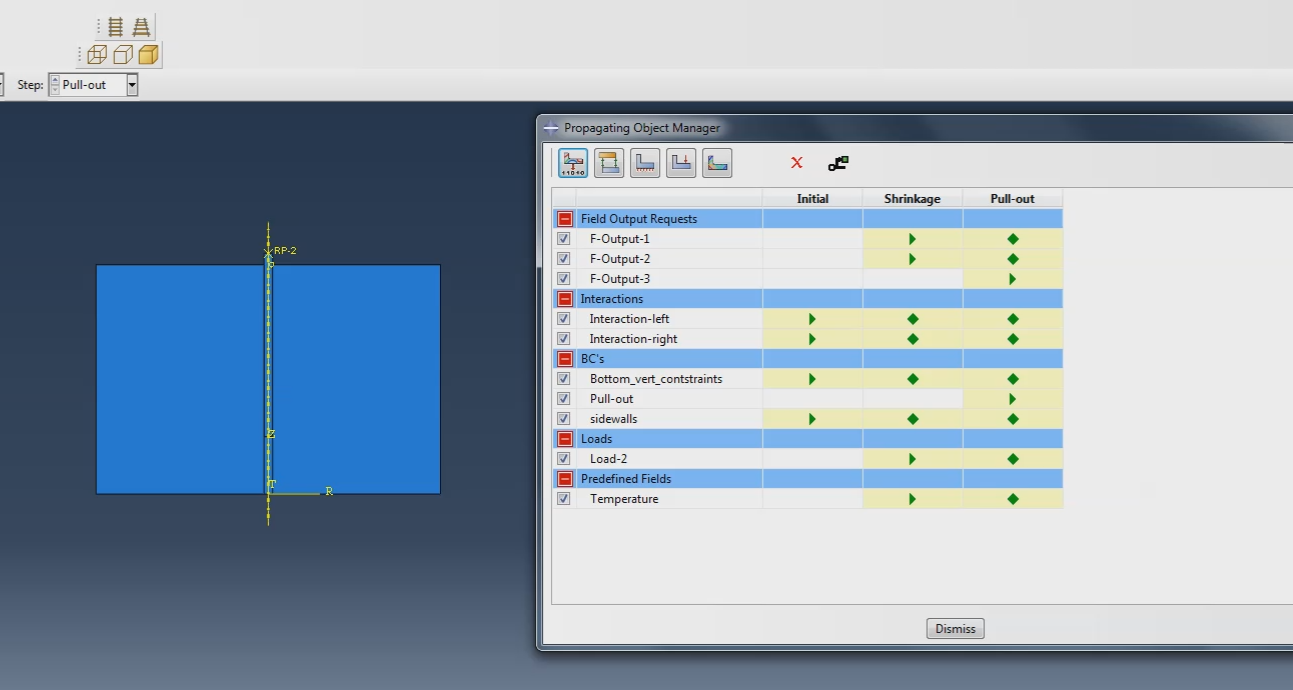This screenshot has width=1293, height=690.
Task: Select the Pull-out column header
Action: 1012,198
